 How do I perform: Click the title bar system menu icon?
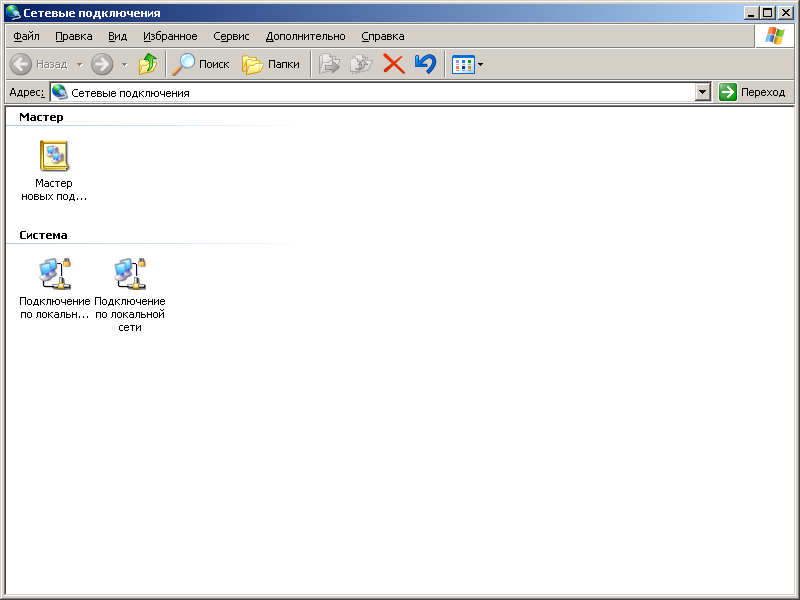click(x=13, y=13)
